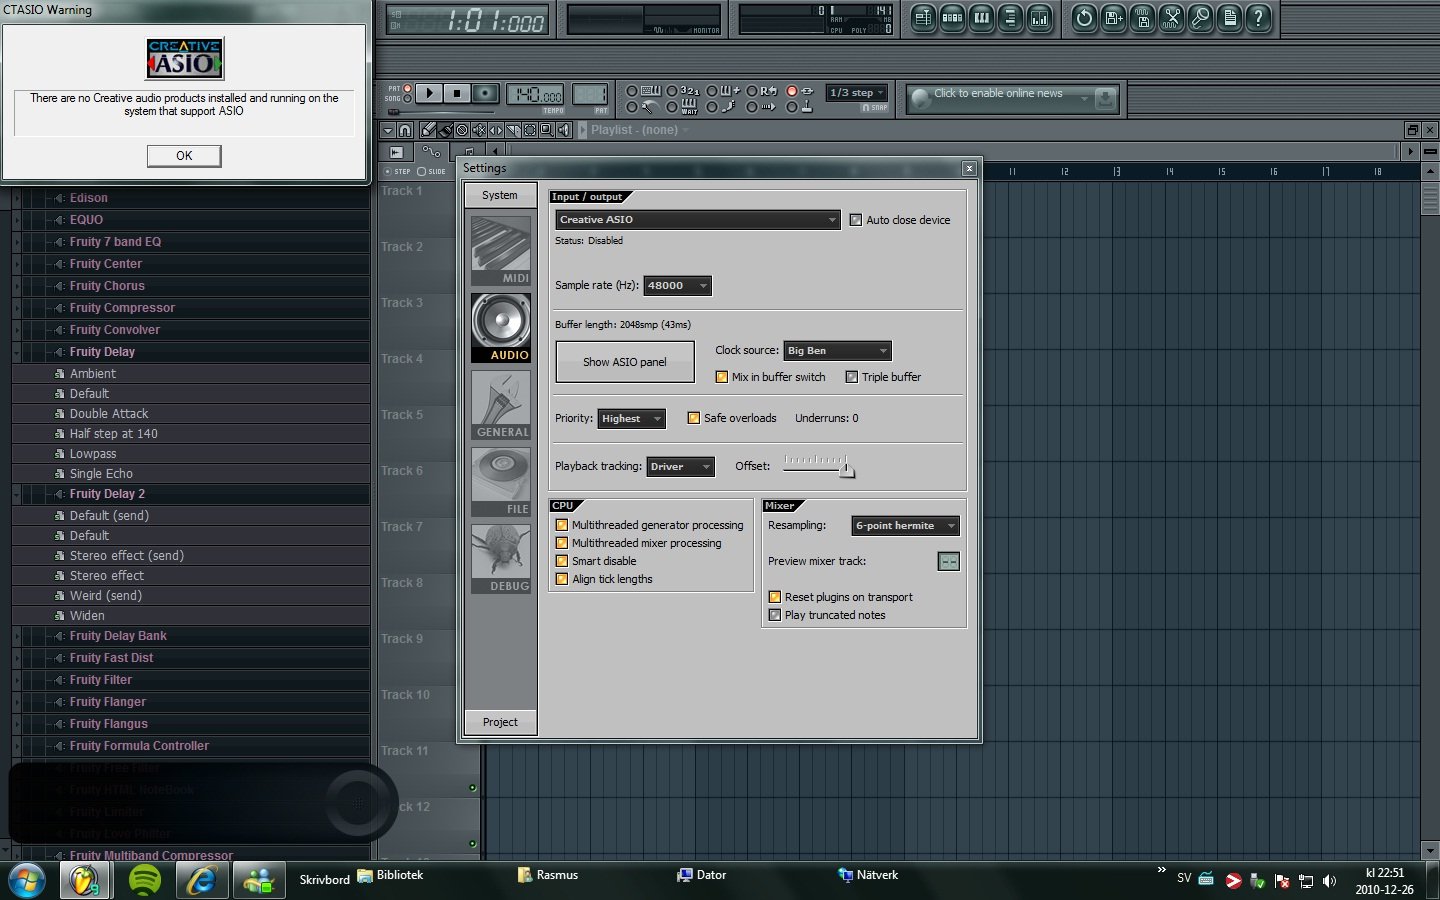Click the help question mark icon
Viewport: 1440px width, 900px height.
1259,18
